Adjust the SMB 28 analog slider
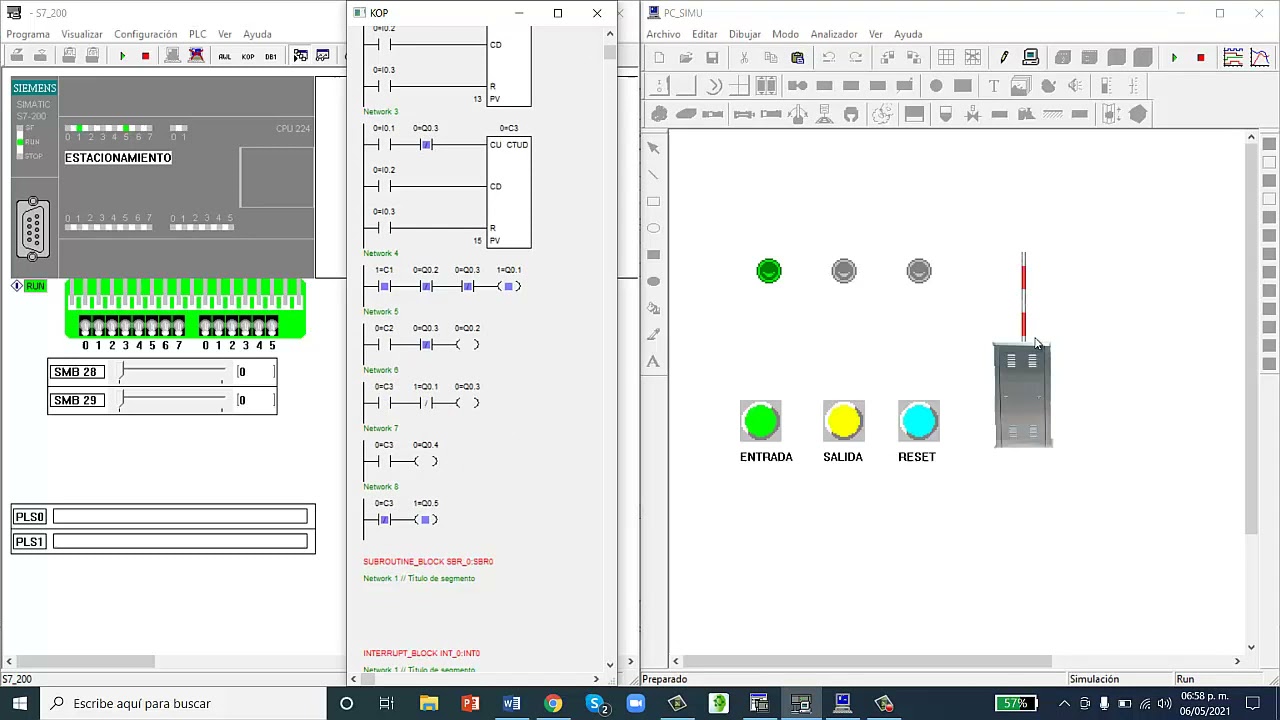 (172, 372)
